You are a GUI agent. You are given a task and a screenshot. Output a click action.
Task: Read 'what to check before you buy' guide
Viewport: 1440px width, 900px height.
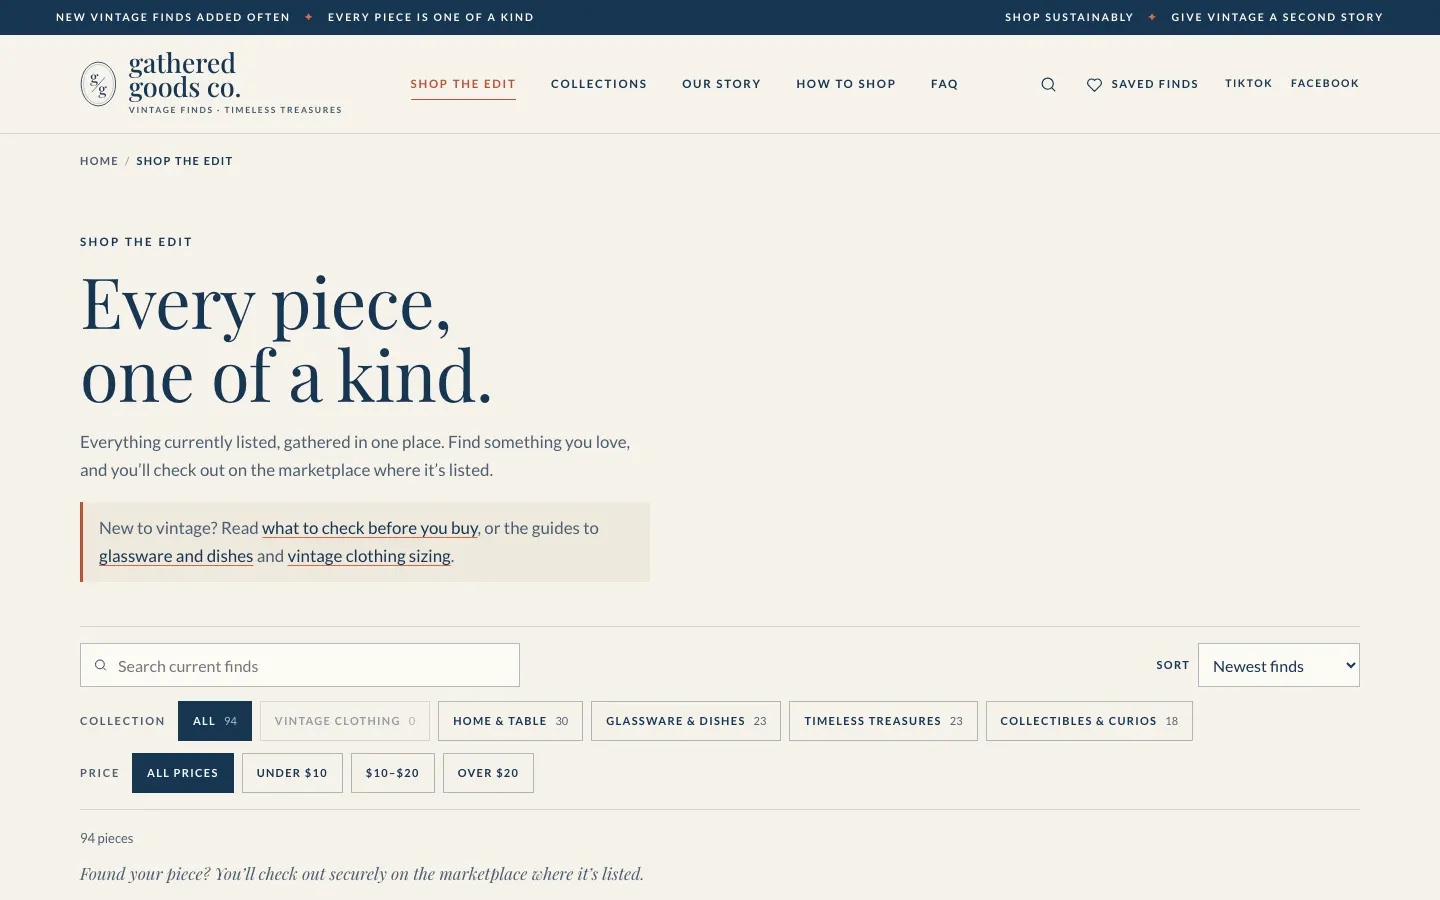point(370,528)
